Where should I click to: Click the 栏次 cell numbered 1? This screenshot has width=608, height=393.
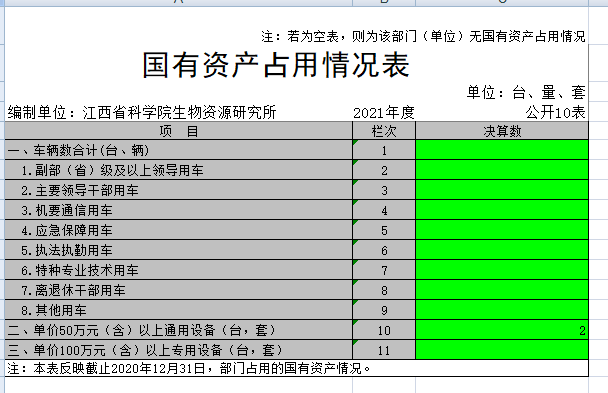point(384,150)
